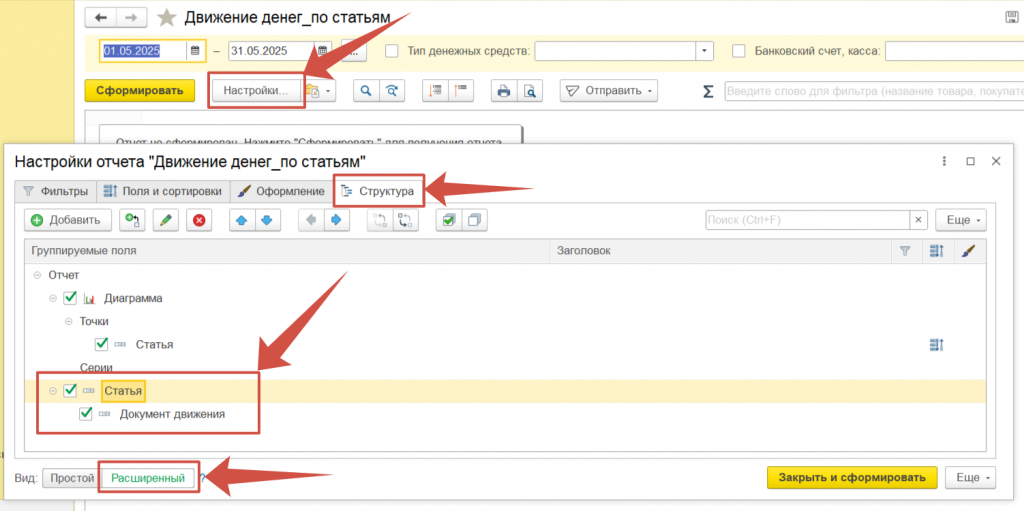
Task: Click the green pencil edit icon
Action: coord(166,220)
